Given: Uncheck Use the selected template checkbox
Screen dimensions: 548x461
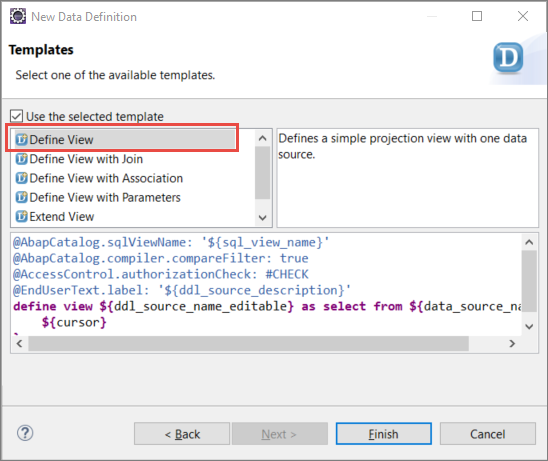Looking at the screenshot, I should [16, 116].
